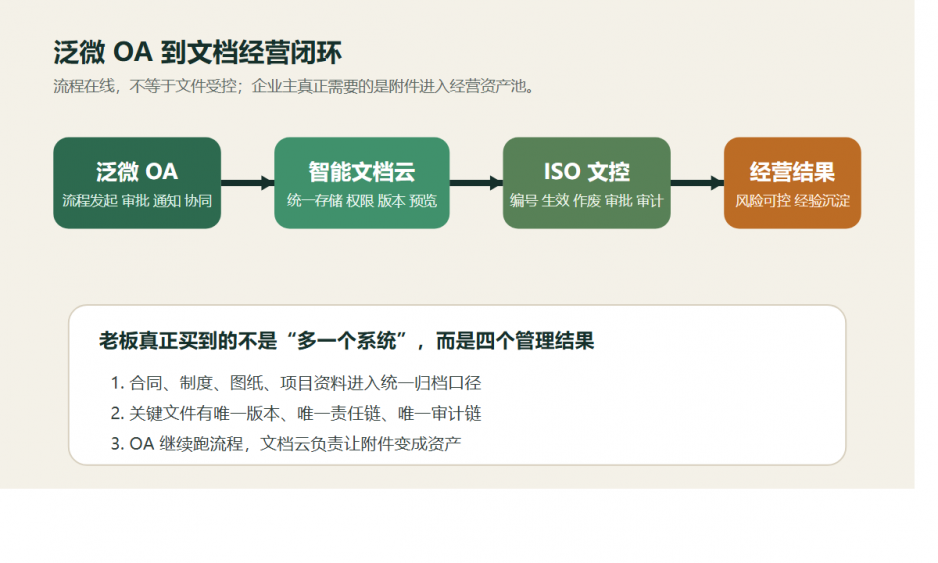The image size is (938, 563).
Task: Click the 智能文档云 heading
Action: [x=361, y=172]
